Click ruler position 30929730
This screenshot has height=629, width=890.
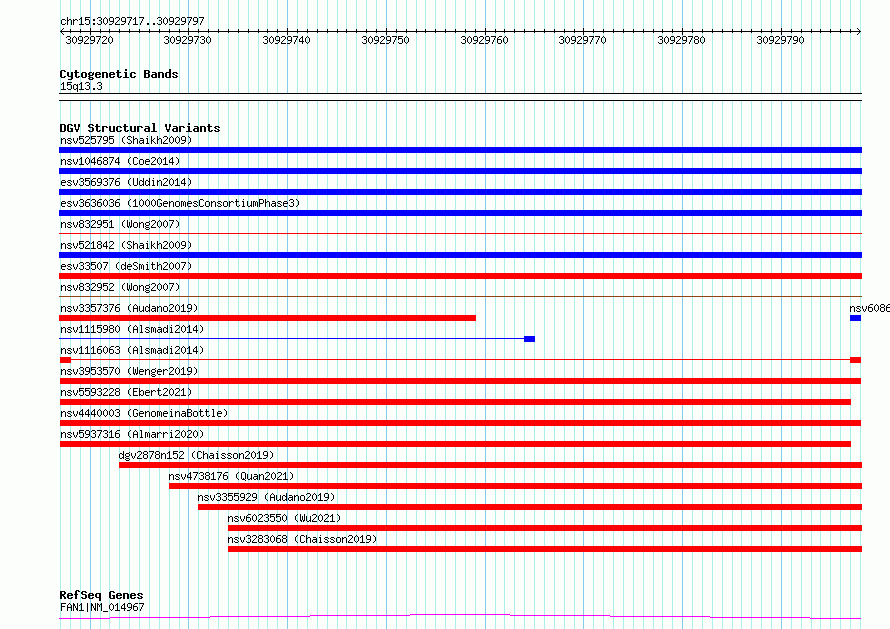187,40
